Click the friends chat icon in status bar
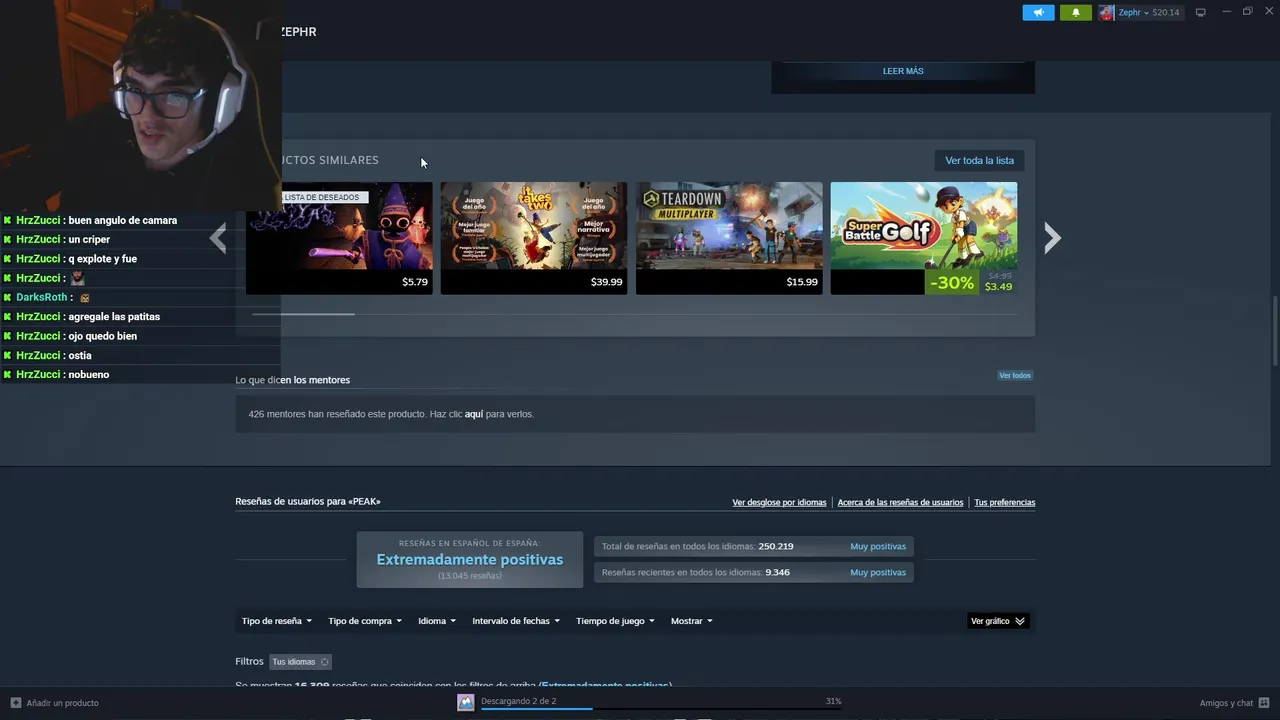 coord(1264,703)
